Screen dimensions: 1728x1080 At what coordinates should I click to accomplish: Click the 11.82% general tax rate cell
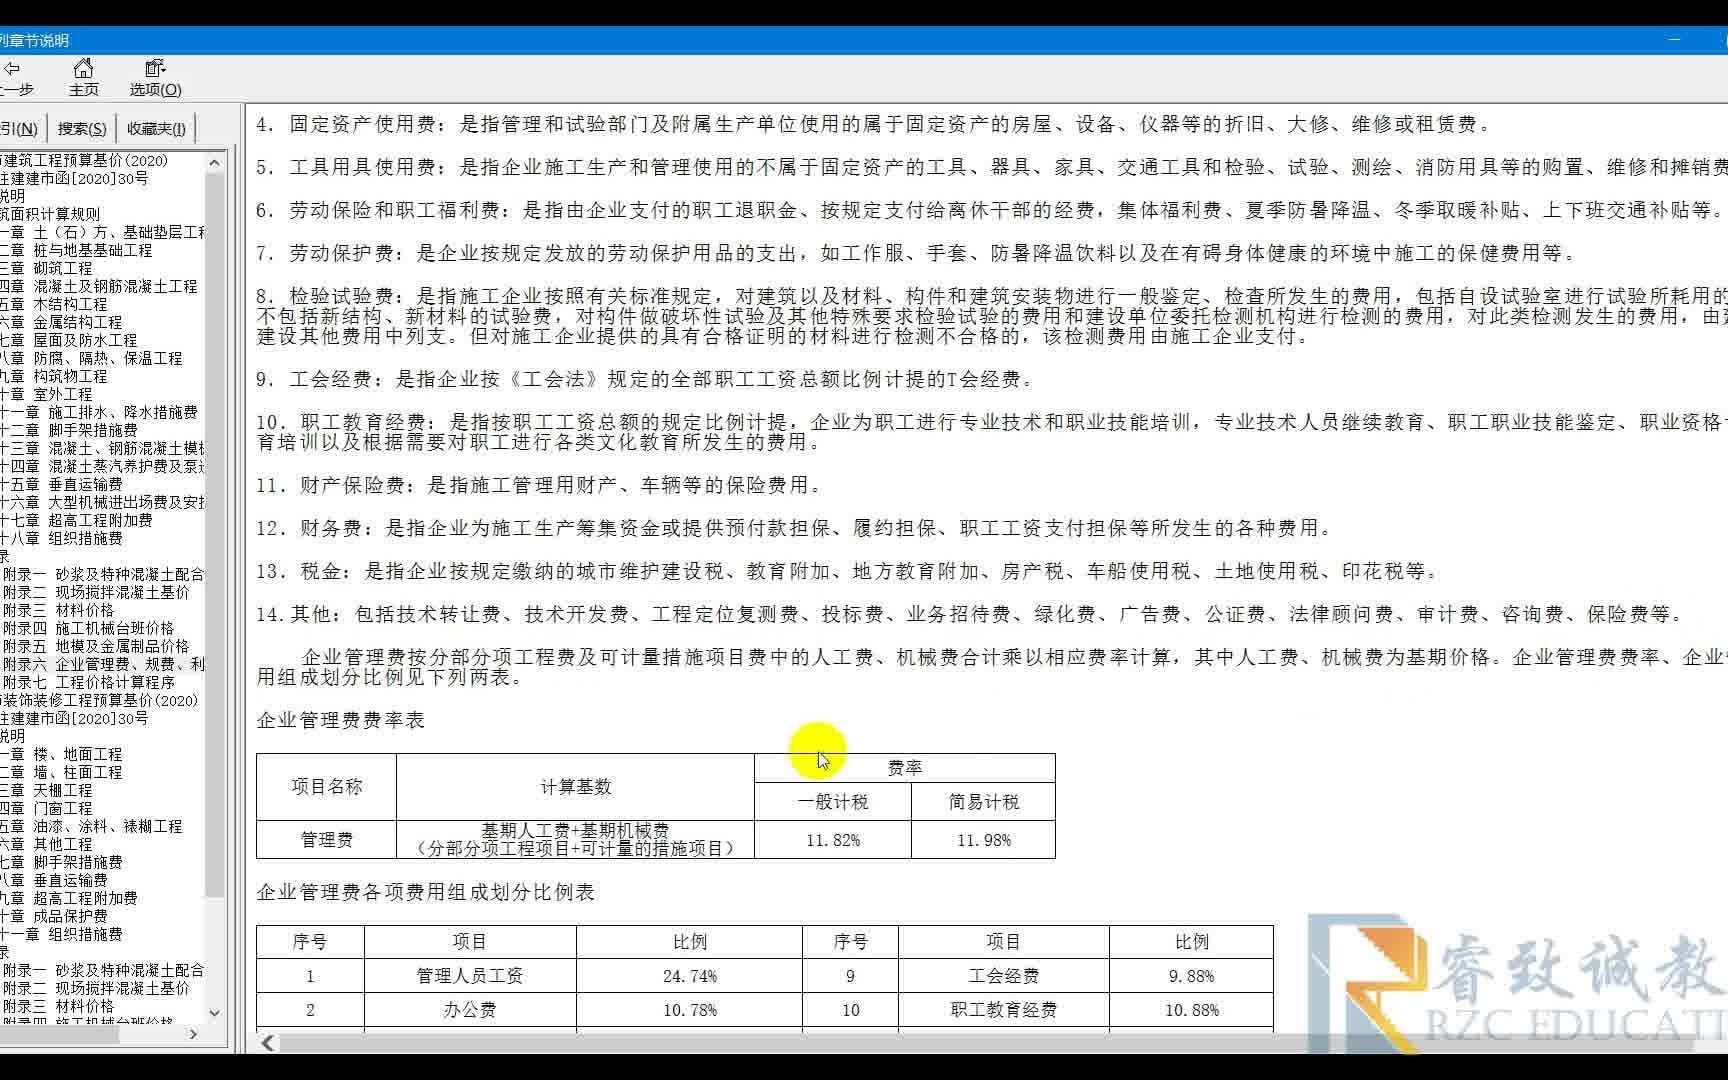coord(833,840)
